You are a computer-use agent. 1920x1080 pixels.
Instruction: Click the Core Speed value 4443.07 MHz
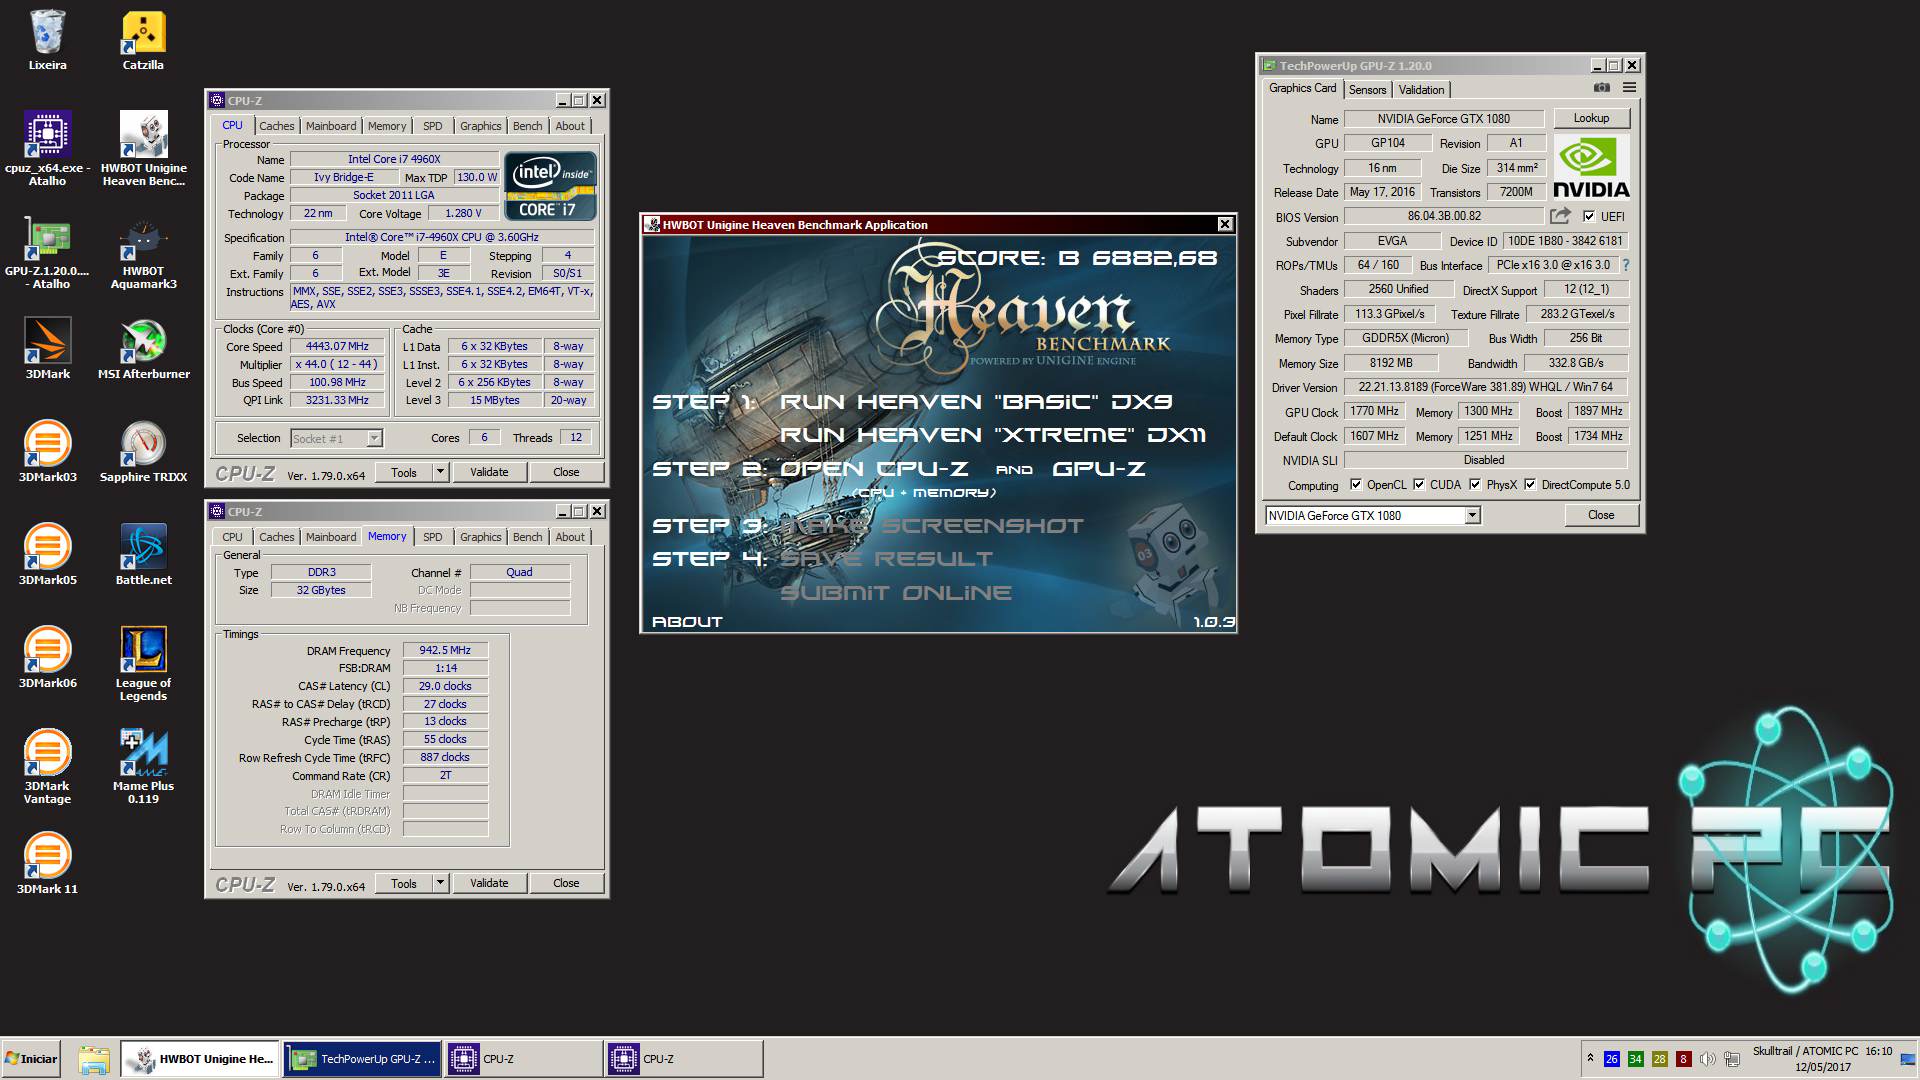pyautogui.click(x=337, y=346)
